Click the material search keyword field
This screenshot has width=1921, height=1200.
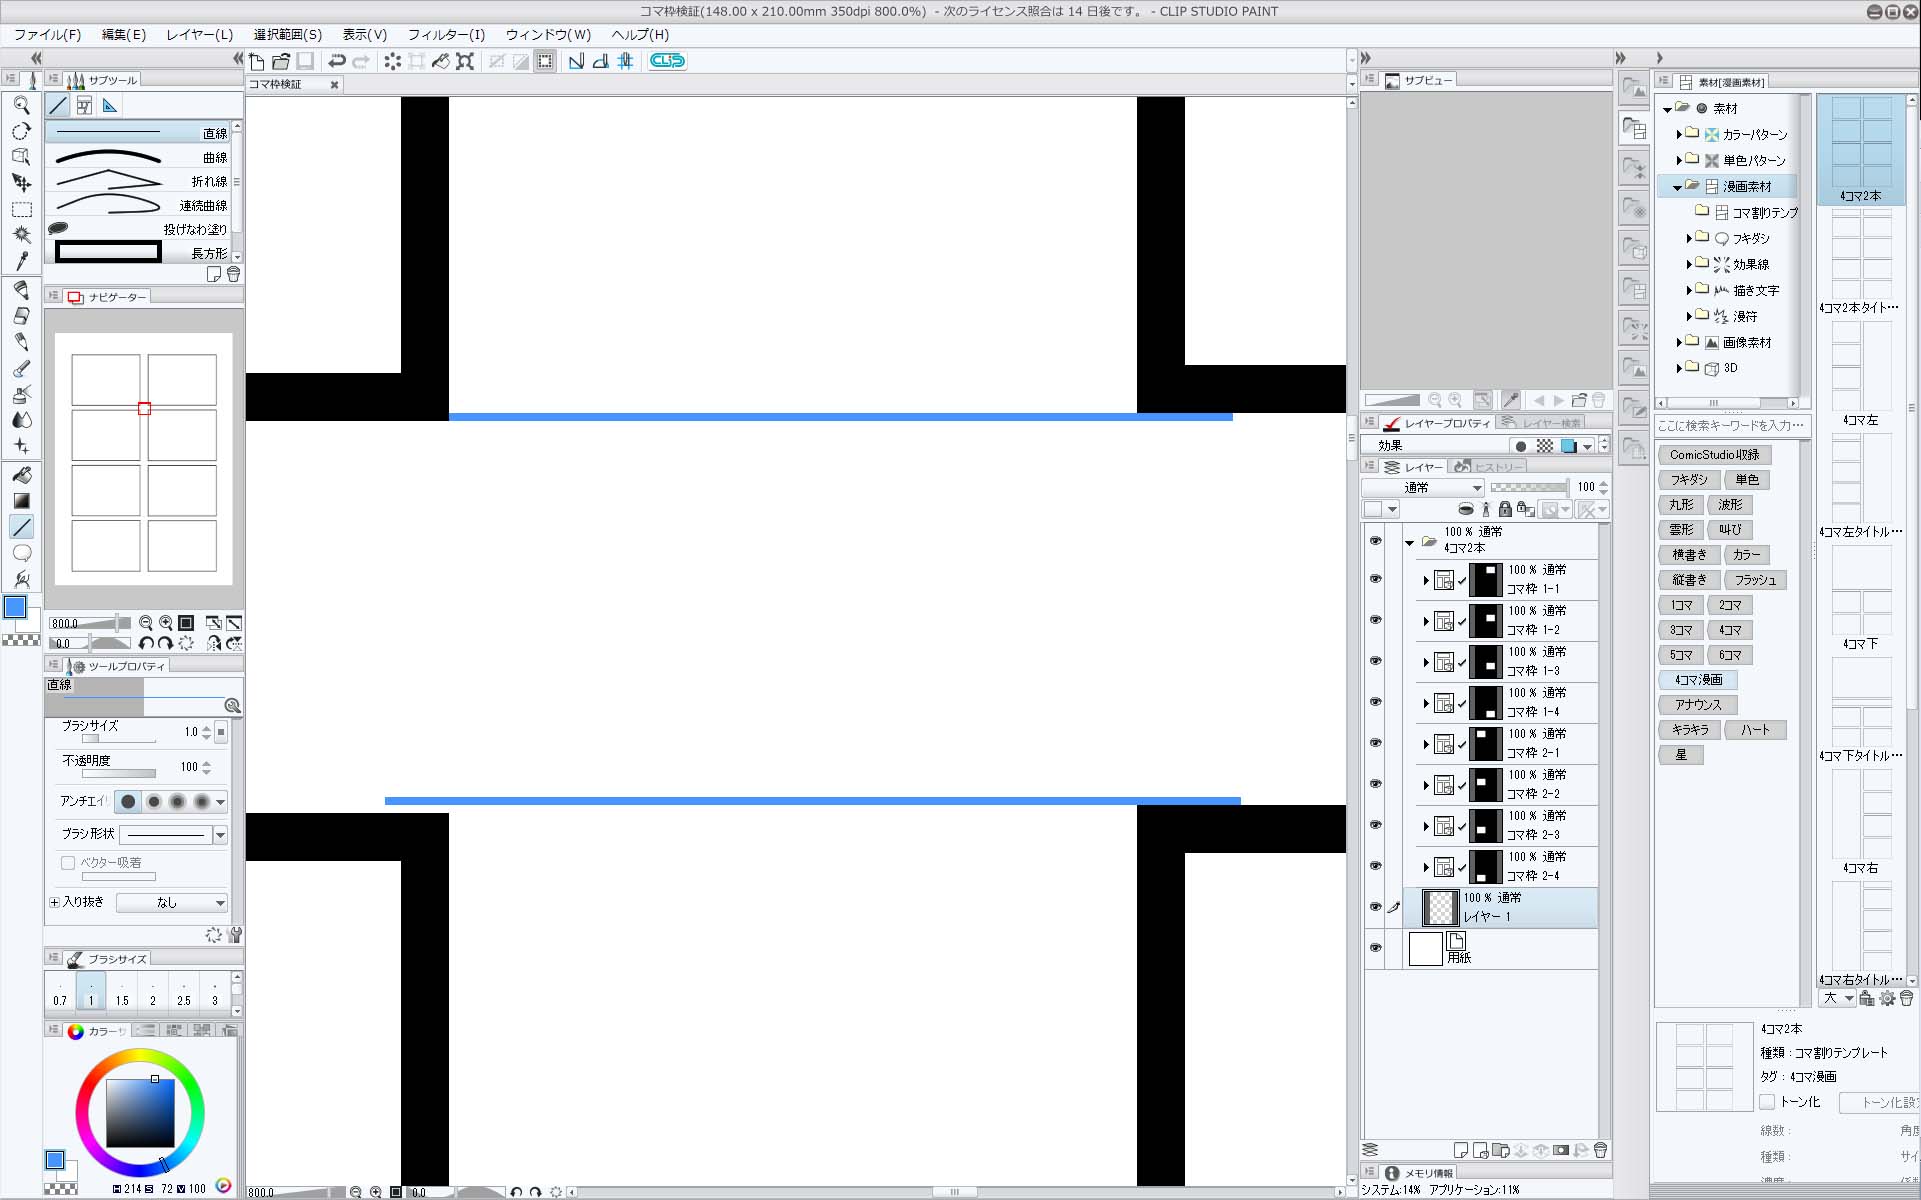click(1730, 426)
